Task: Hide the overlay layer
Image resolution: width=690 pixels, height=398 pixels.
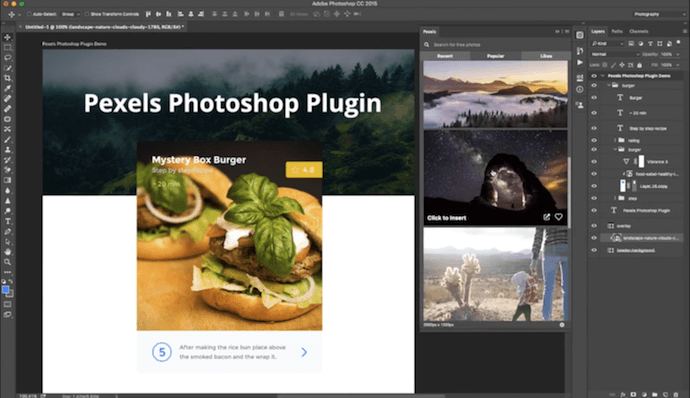Action: point(594,226)
